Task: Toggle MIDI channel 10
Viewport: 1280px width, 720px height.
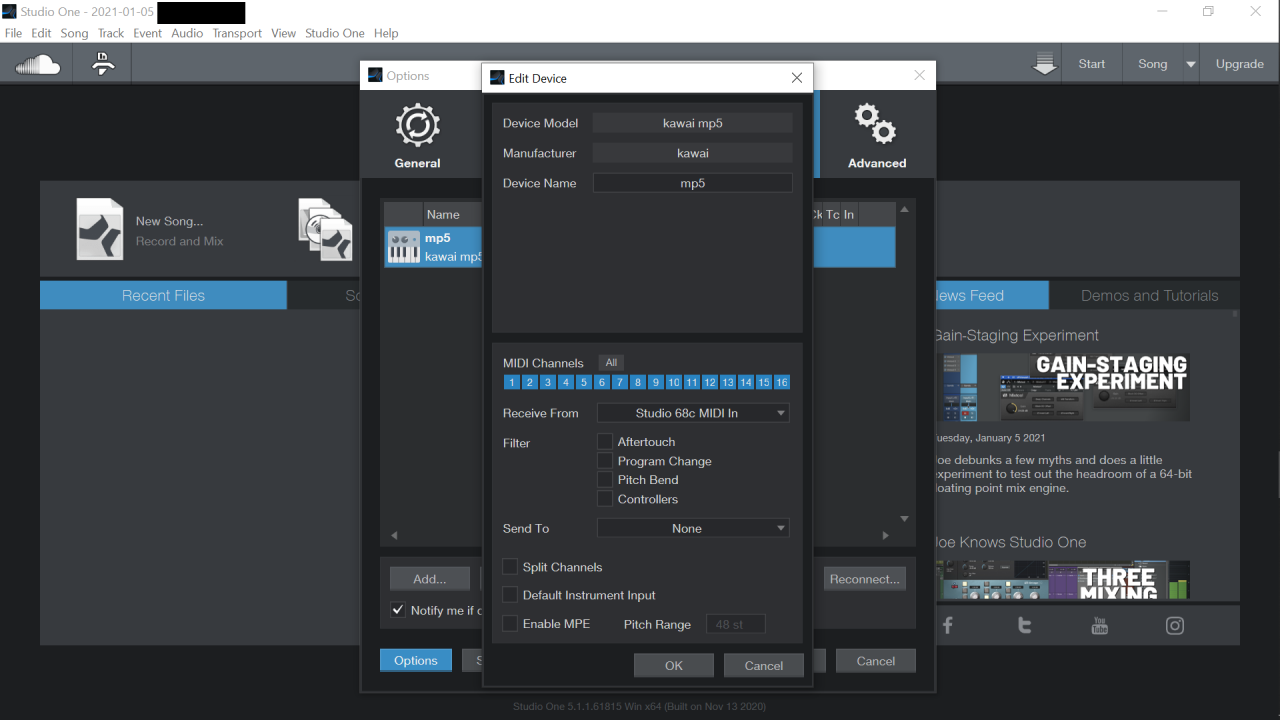Action: [x=674, y=382]
